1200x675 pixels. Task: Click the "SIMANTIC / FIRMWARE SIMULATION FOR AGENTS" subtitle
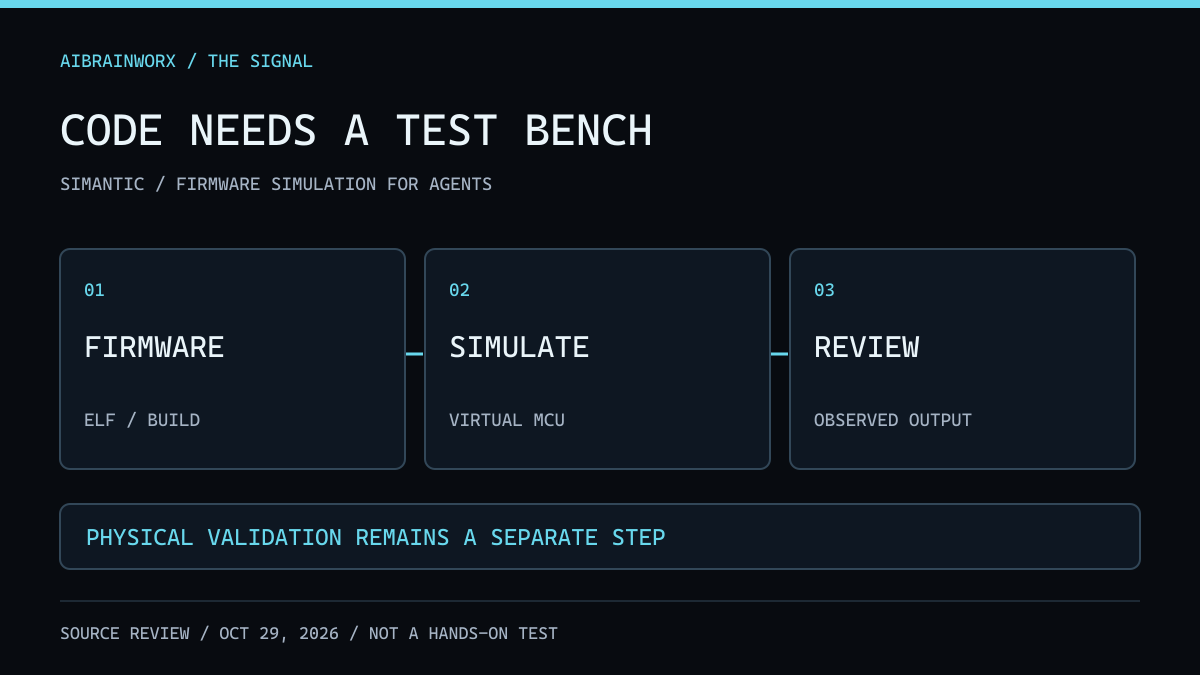point(276,184)
